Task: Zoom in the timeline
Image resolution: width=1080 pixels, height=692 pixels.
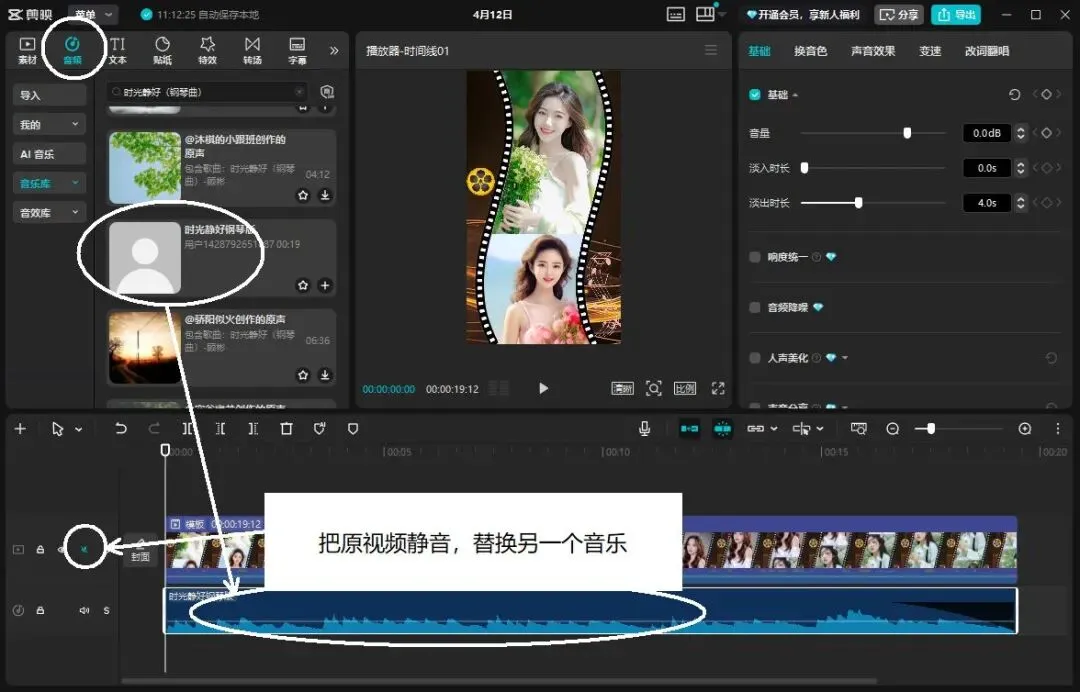Action: [x=1025, y=429]
